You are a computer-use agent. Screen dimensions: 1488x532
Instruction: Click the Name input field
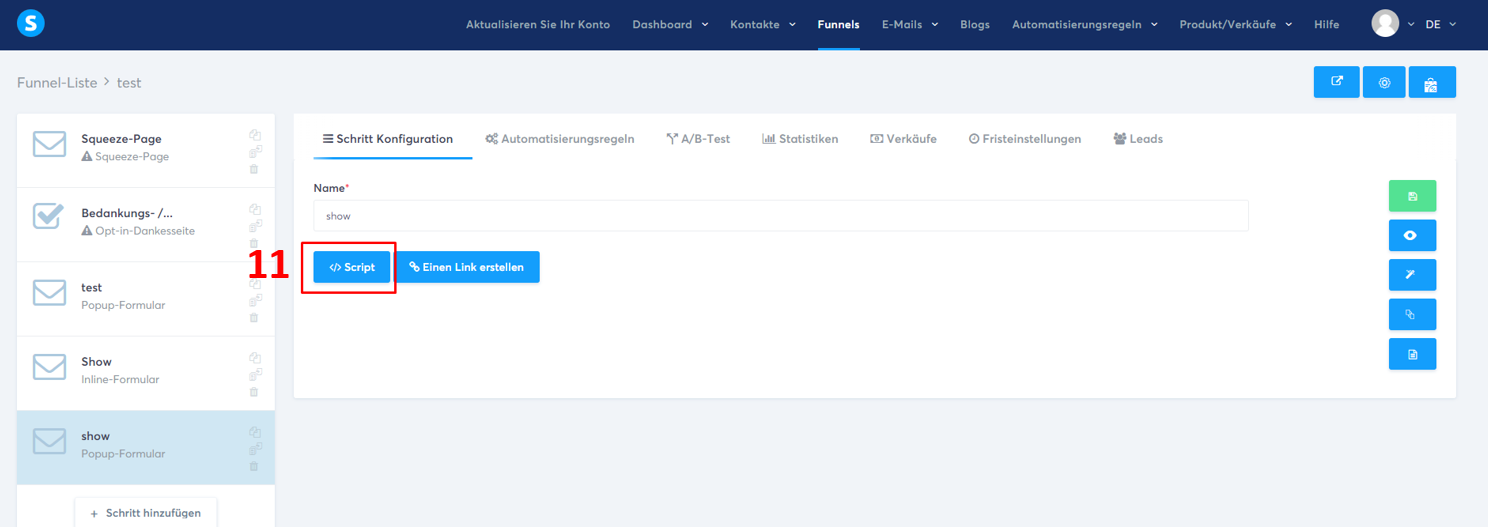point(781,216)
